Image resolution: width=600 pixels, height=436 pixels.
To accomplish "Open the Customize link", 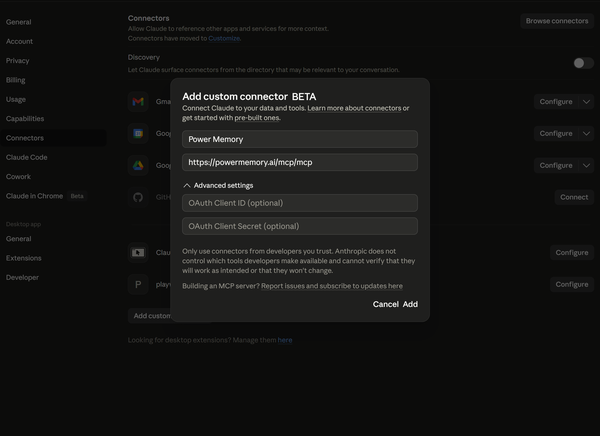I will pyautogui.click(x=224, y=38).
